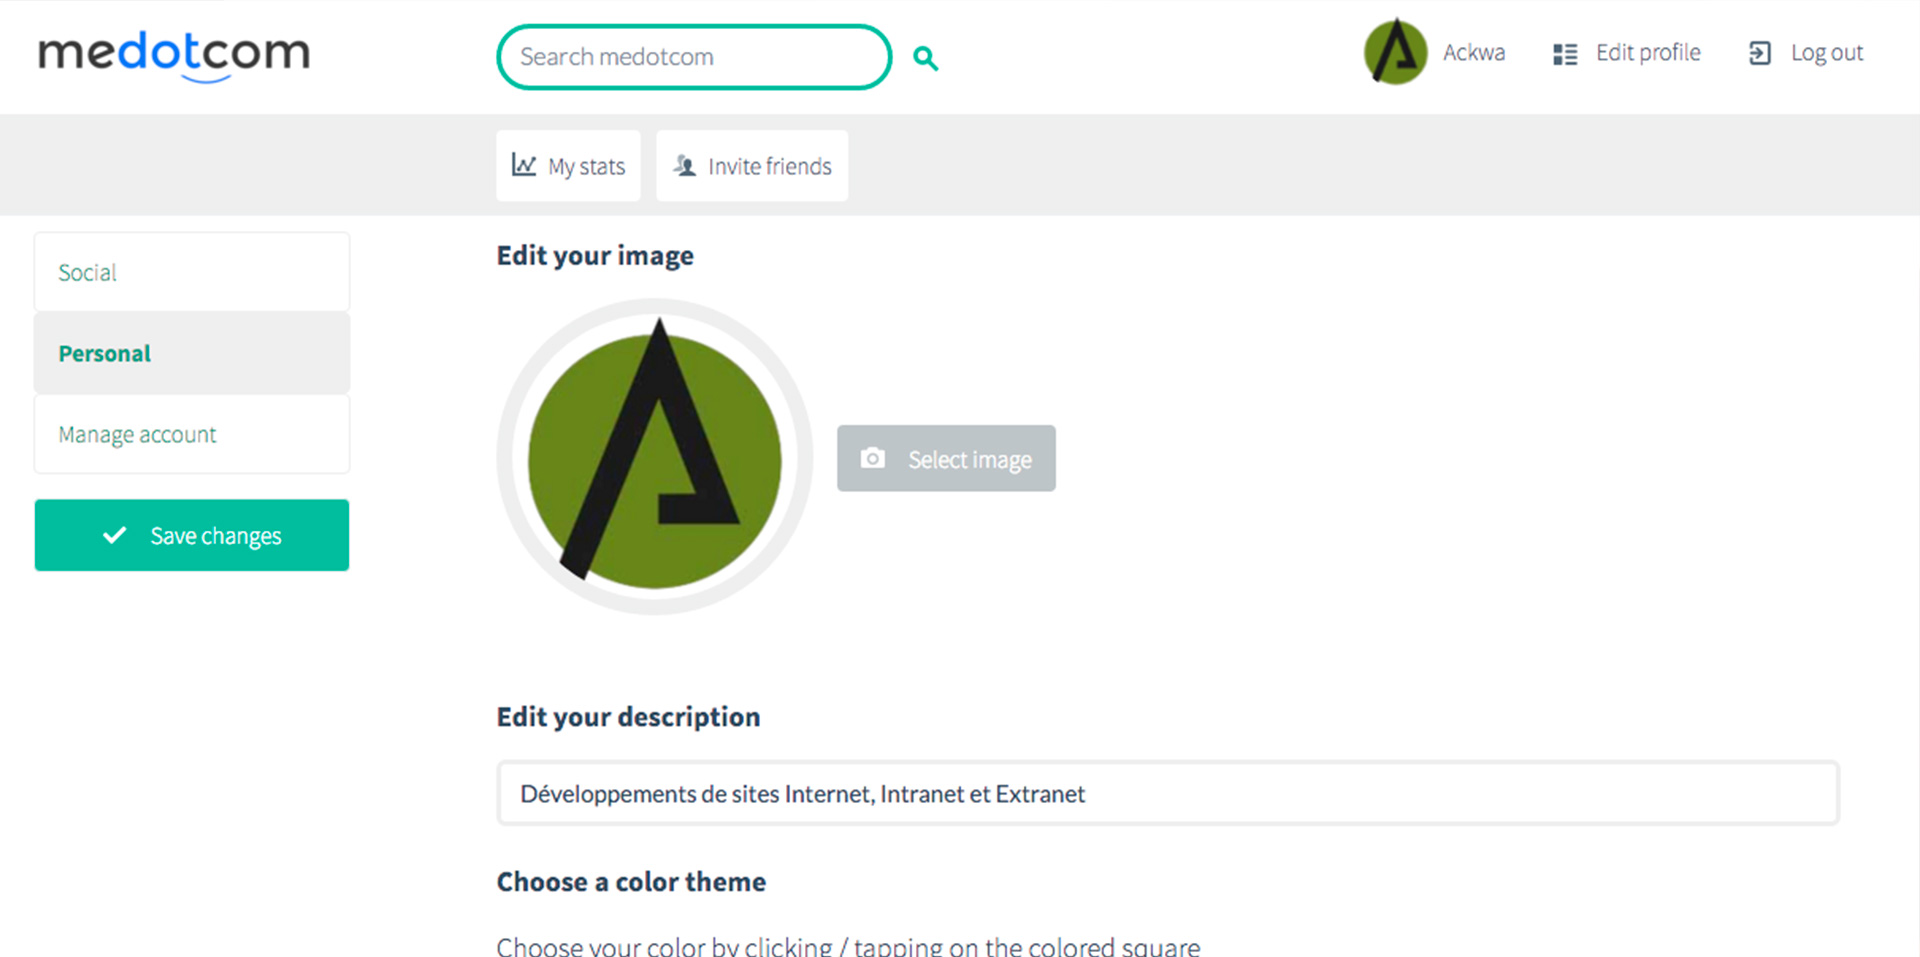Viewport: 1920px width, 957px height.
Task: Focus the Search medotcom field
Action: point(694,57)
